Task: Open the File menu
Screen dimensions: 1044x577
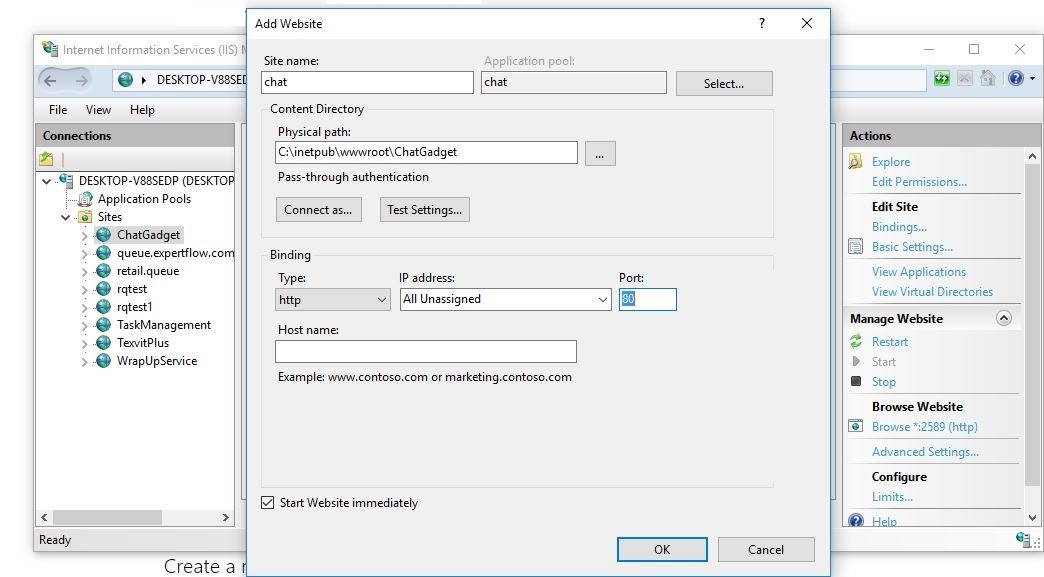Action: coord(58,110)
